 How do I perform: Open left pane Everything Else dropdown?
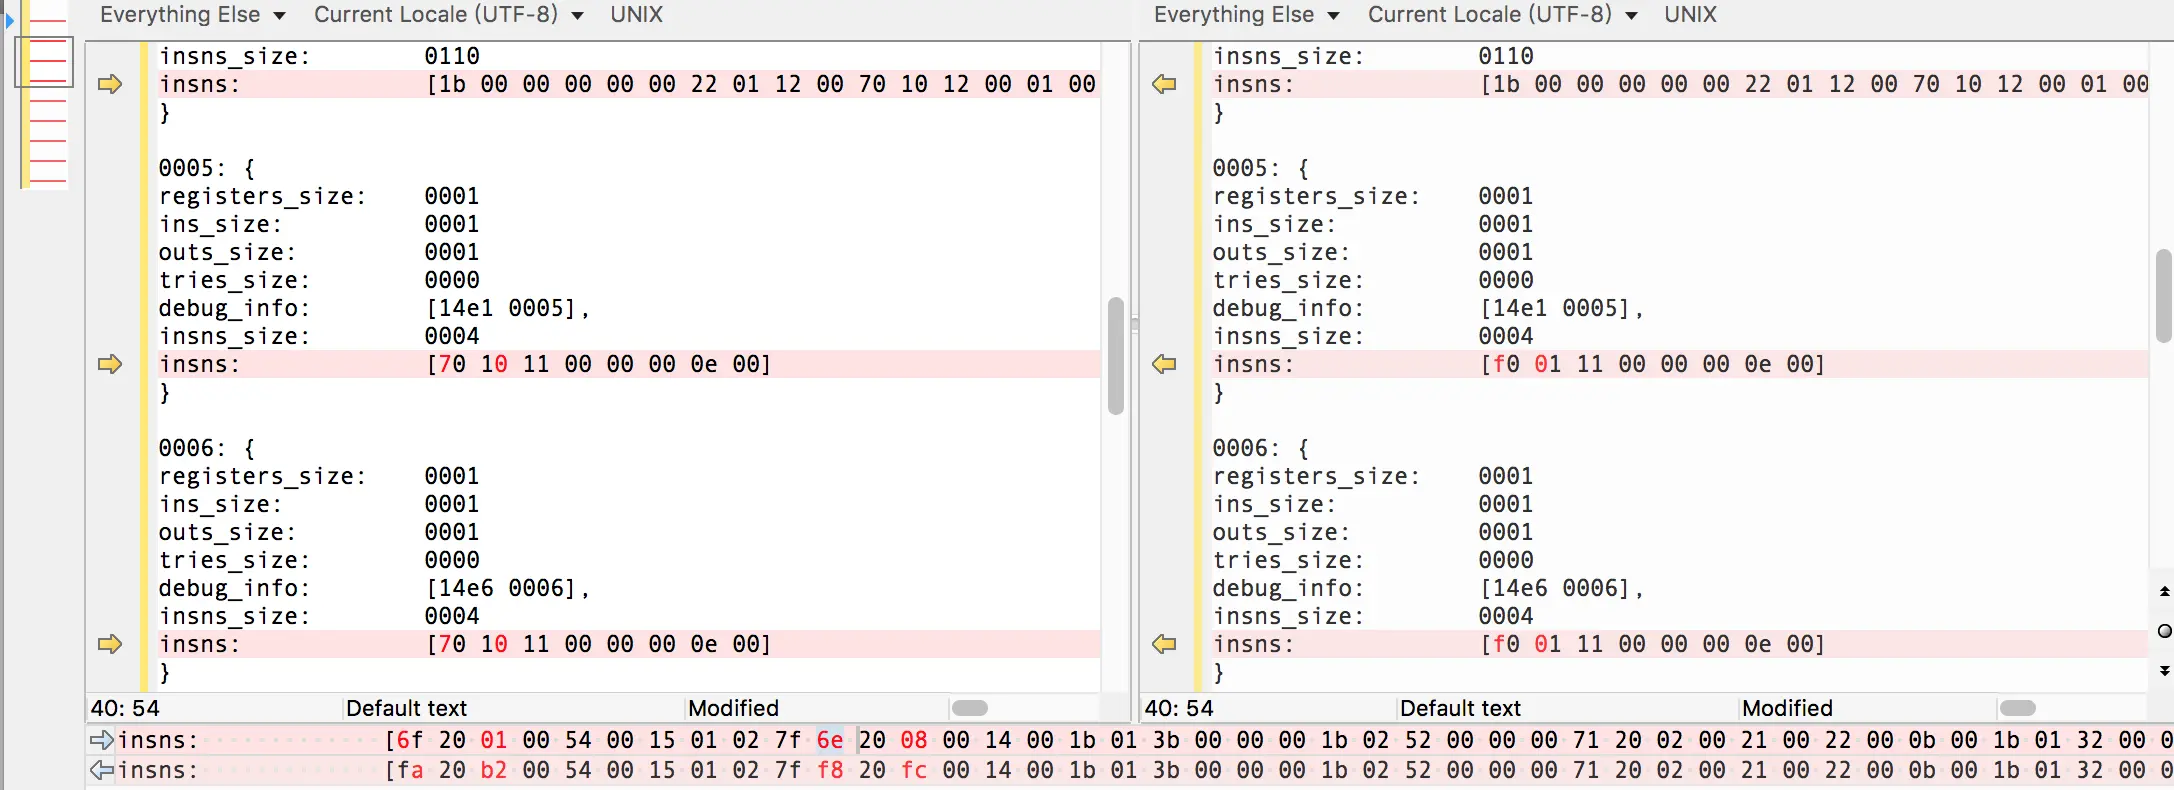pyautogui.click(x=193, y=14)
